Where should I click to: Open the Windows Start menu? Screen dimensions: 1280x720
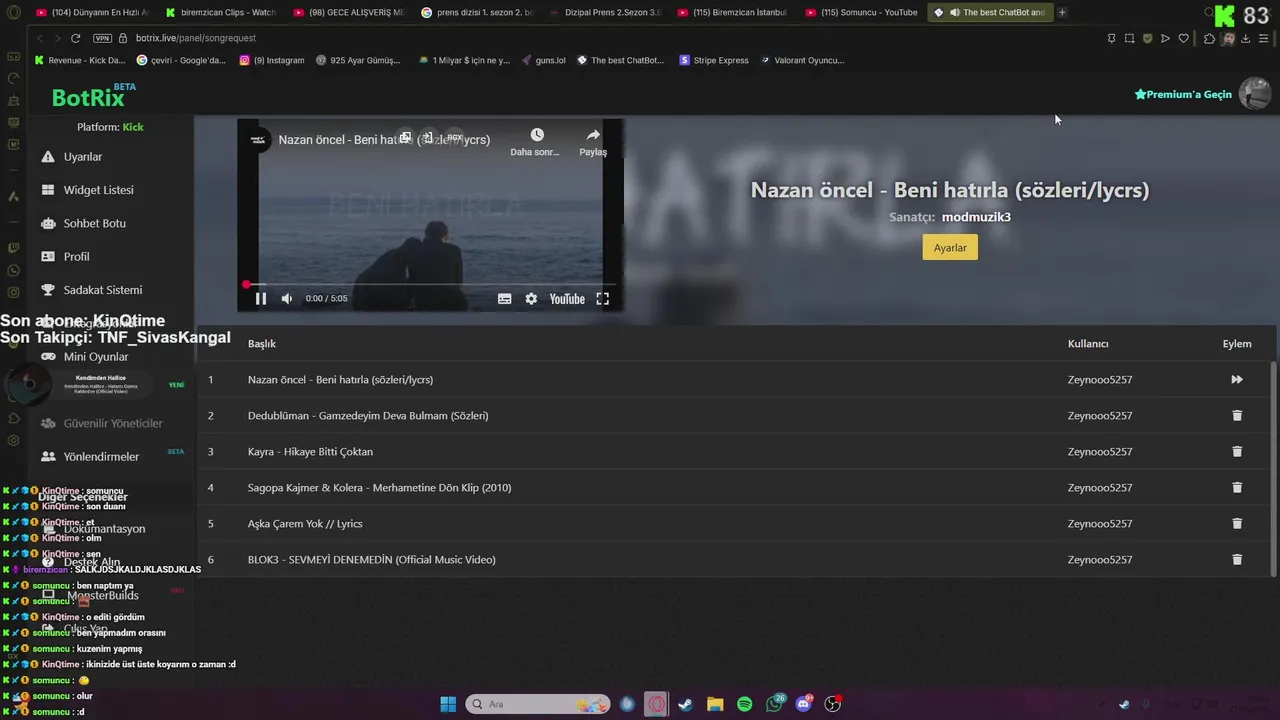click(448, 704)
